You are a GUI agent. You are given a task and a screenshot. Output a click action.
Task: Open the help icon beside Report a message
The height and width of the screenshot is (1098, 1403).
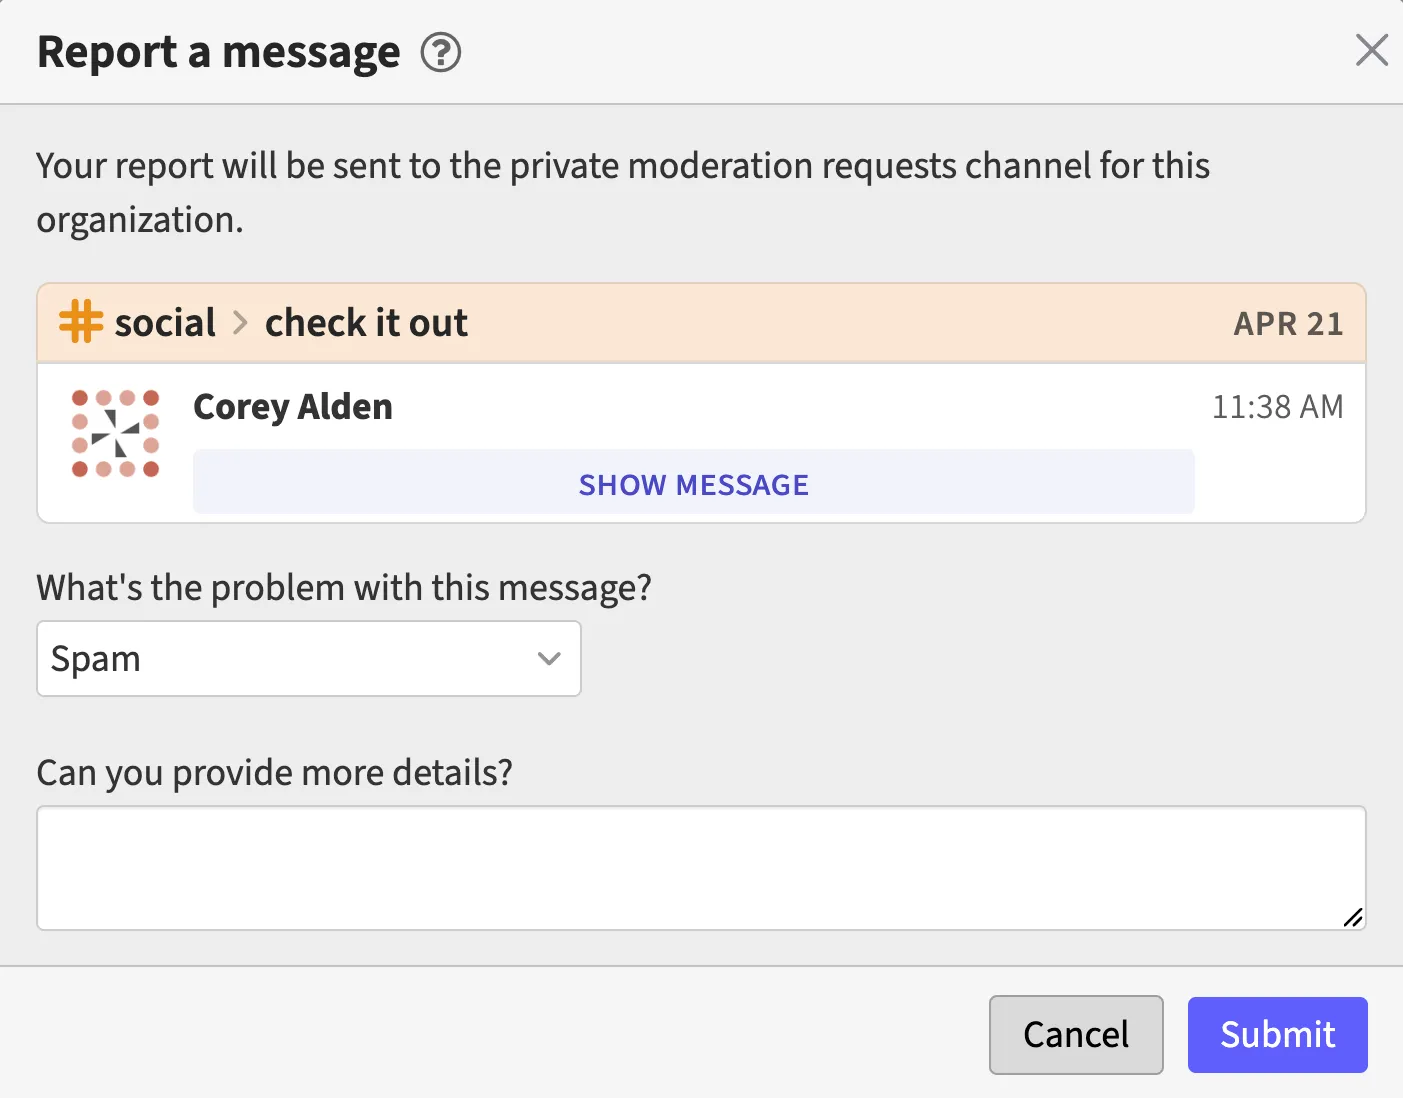440,52
